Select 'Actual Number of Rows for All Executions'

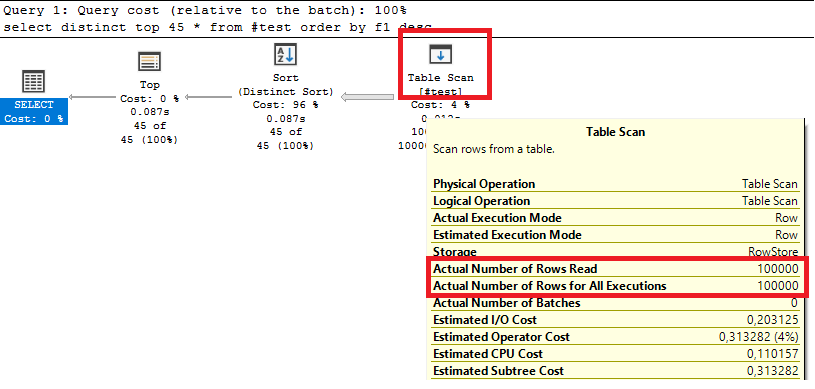tap(615, 286)
